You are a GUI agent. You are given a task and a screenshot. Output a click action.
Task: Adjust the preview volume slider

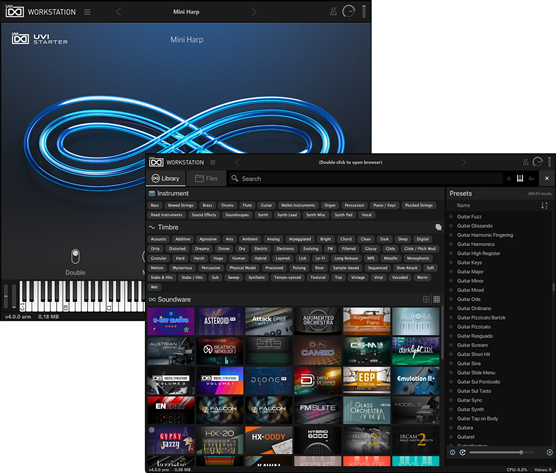pos(502,452)
